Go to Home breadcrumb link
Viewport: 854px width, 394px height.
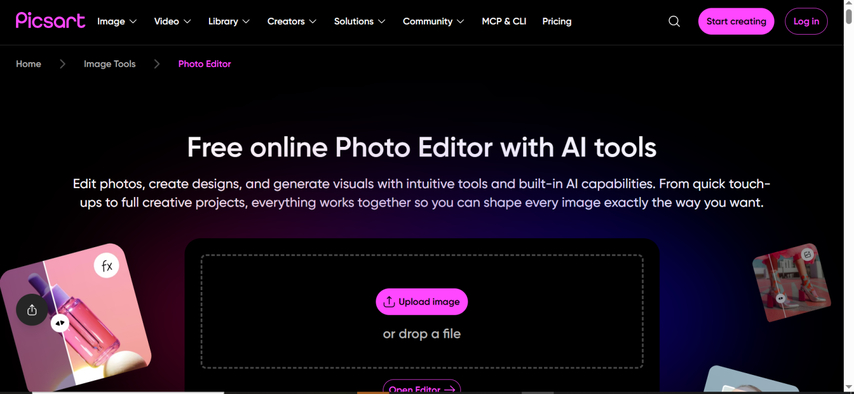coord(28,64)
